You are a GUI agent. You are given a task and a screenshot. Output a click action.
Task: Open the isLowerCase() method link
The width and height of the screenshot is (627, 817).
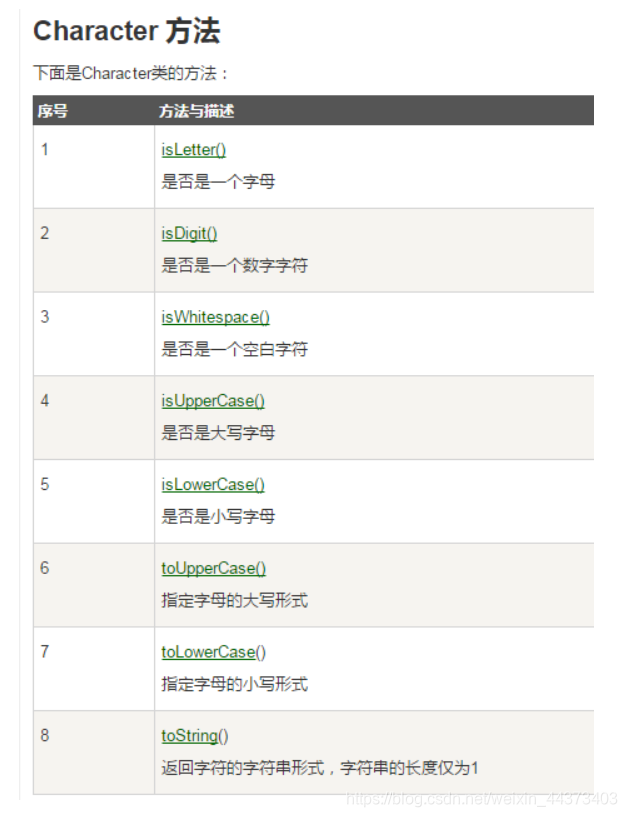[x=213, y=485]
